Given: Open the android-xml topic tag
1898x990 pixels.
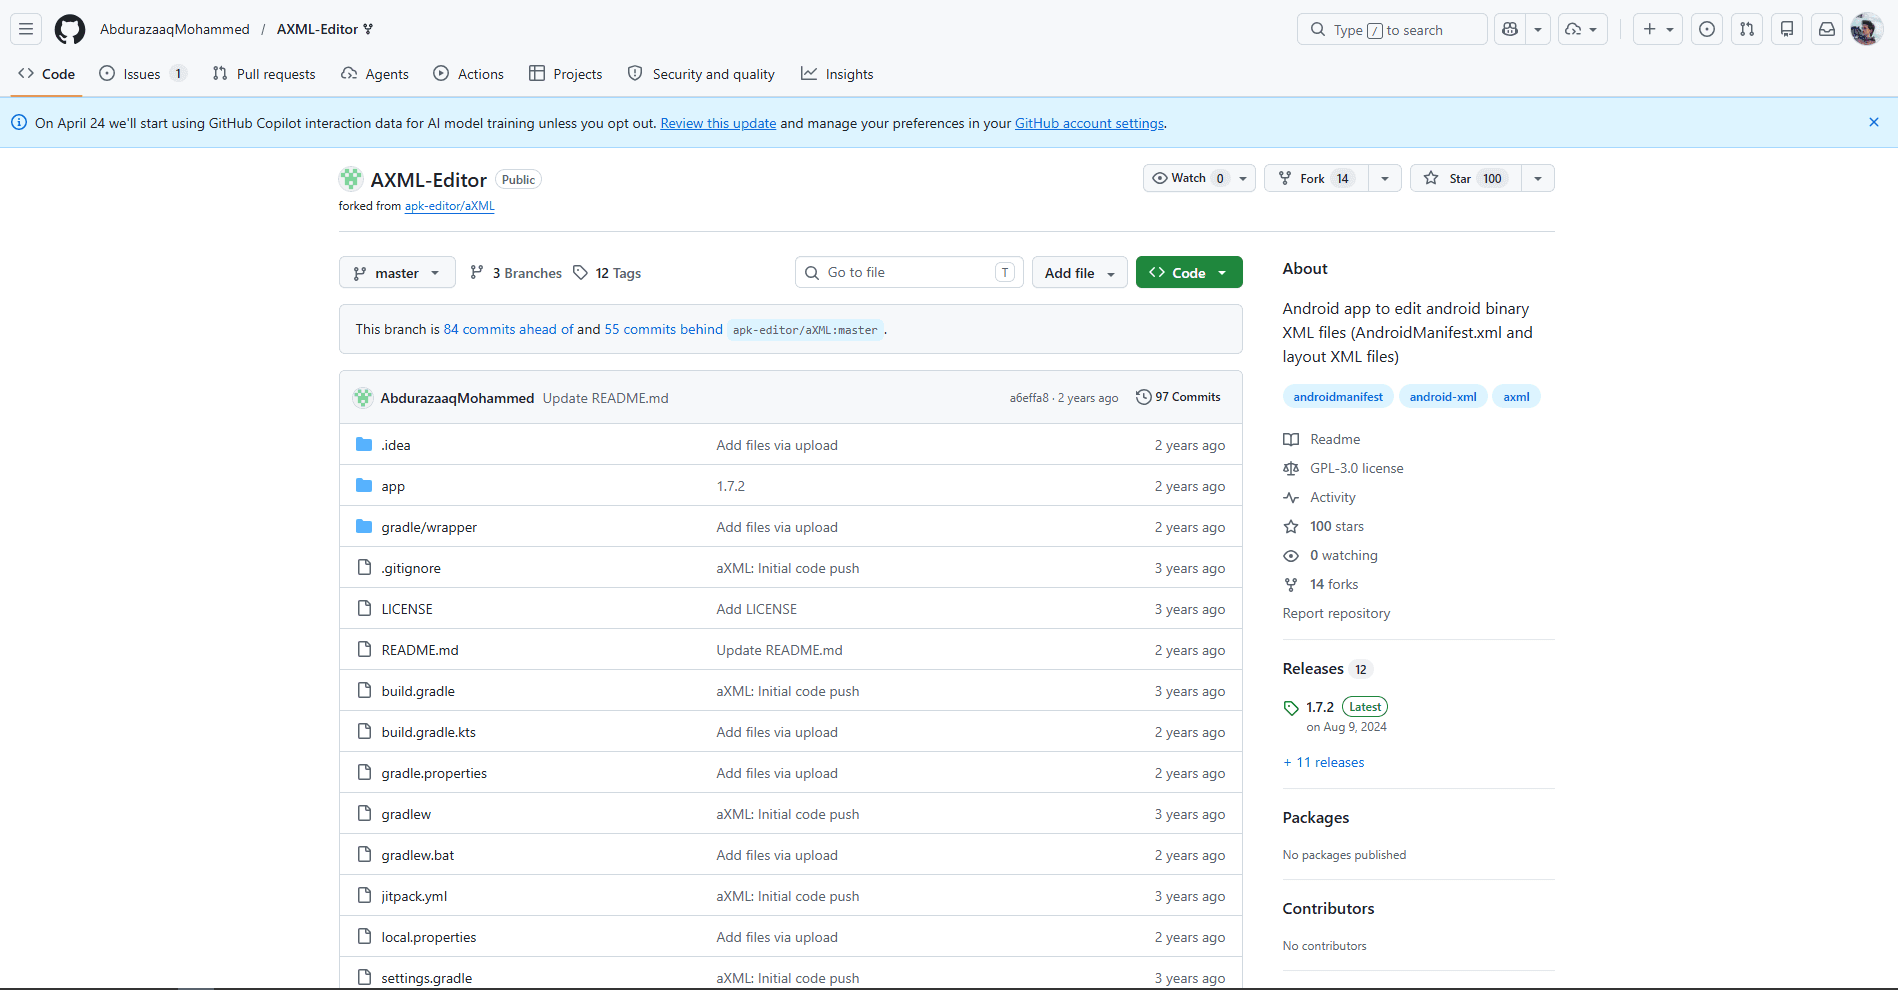Looking at the screenshot, I should [1443, 397].
